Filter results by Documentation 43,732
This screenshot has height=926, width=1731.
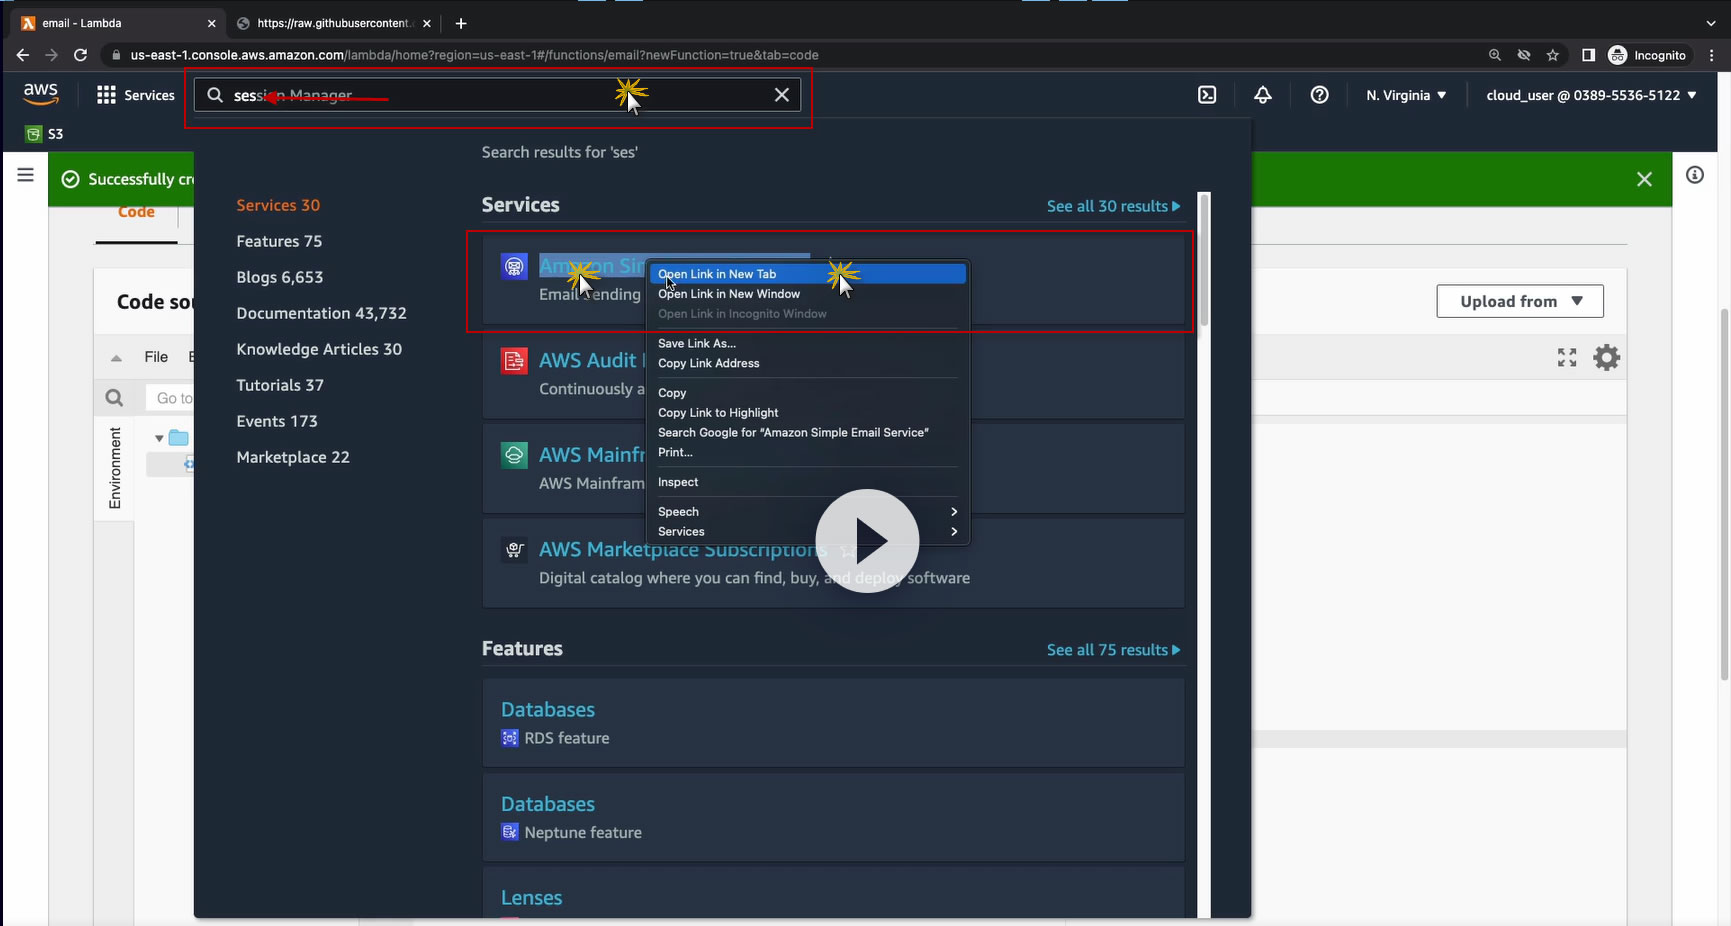pos(321,313)
